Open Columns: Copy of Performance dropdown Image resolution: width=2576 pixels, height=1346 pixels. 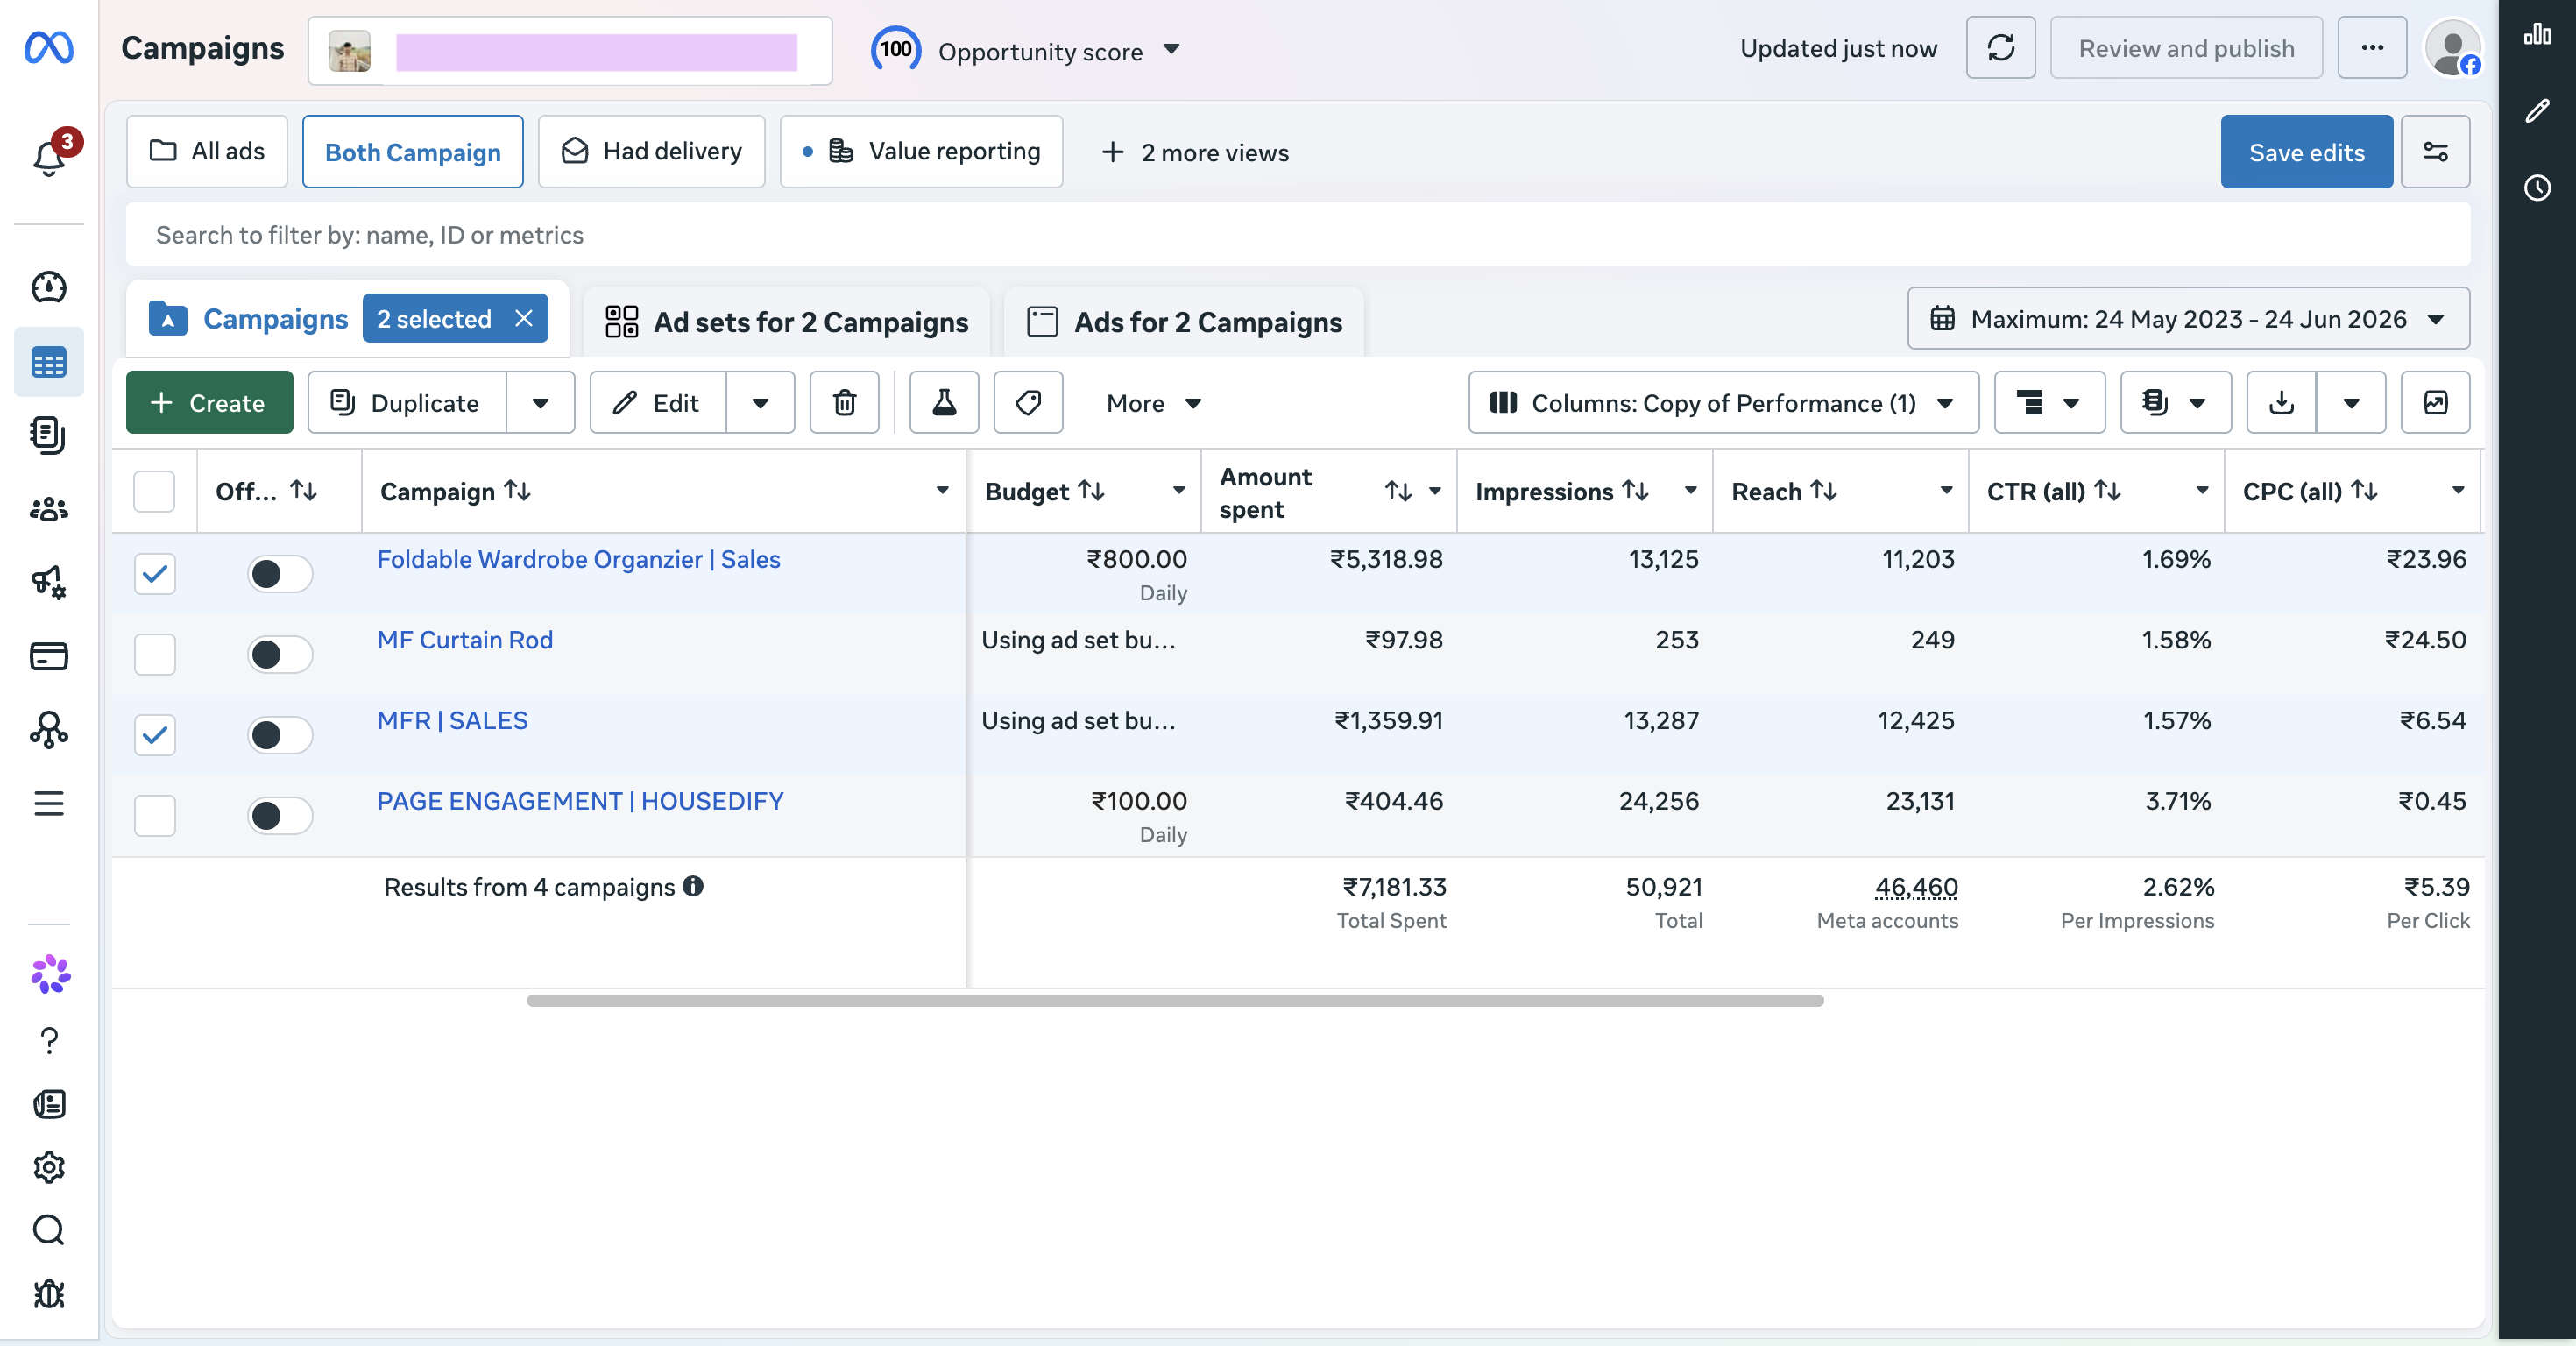tap(1723, 402)
